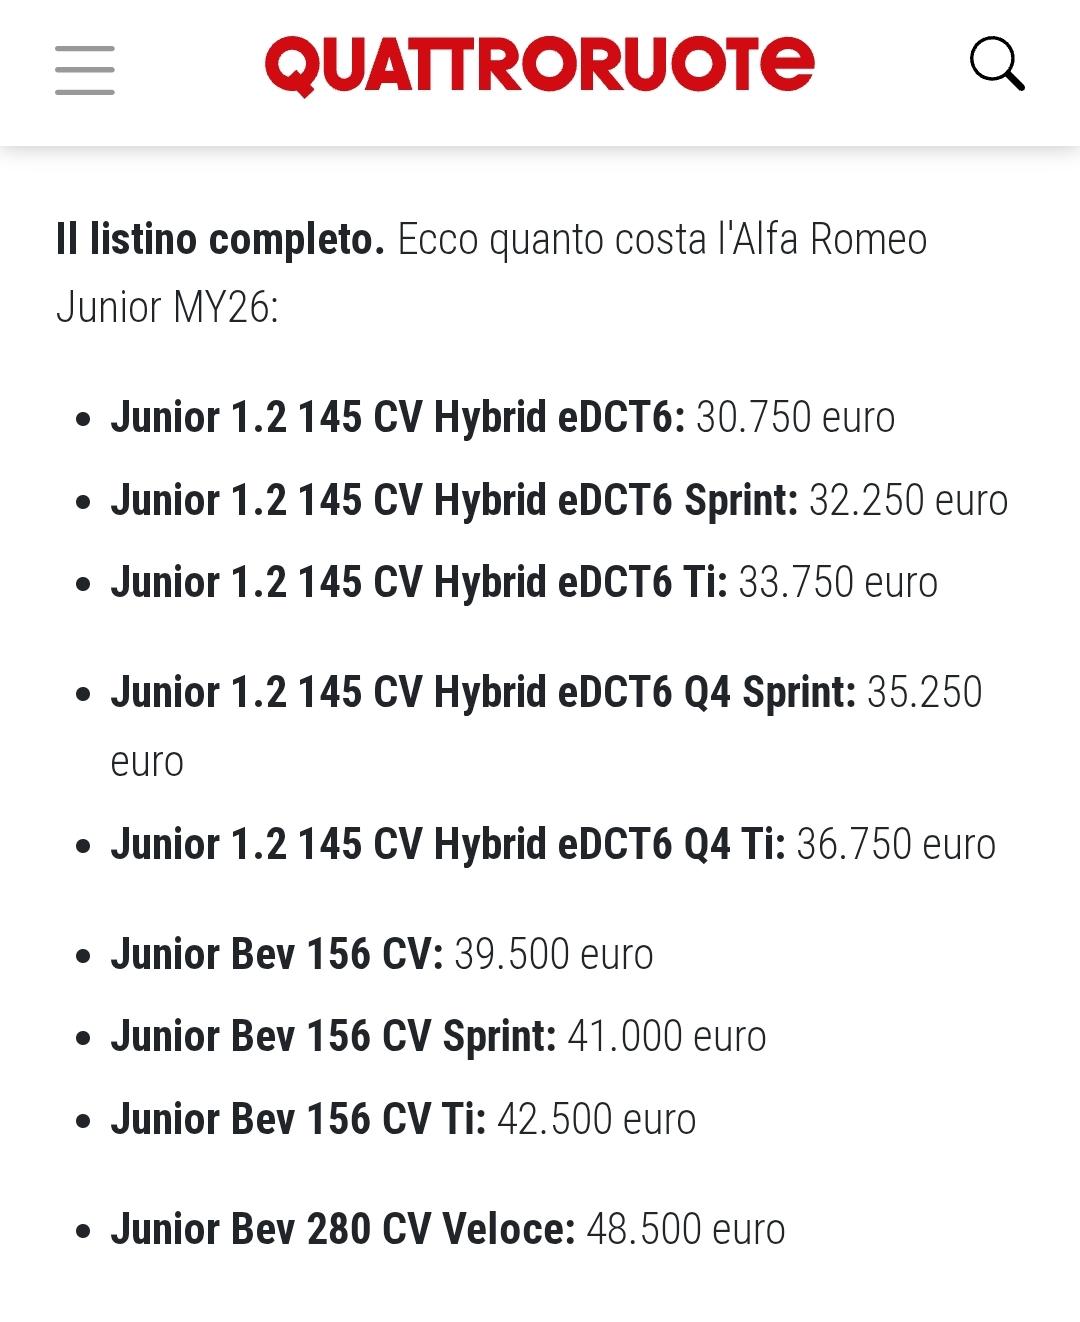Click the Junior Hybrid eDCT6 30.750 euro entry
This screenshot has width=1080, height=1322.
503,418
